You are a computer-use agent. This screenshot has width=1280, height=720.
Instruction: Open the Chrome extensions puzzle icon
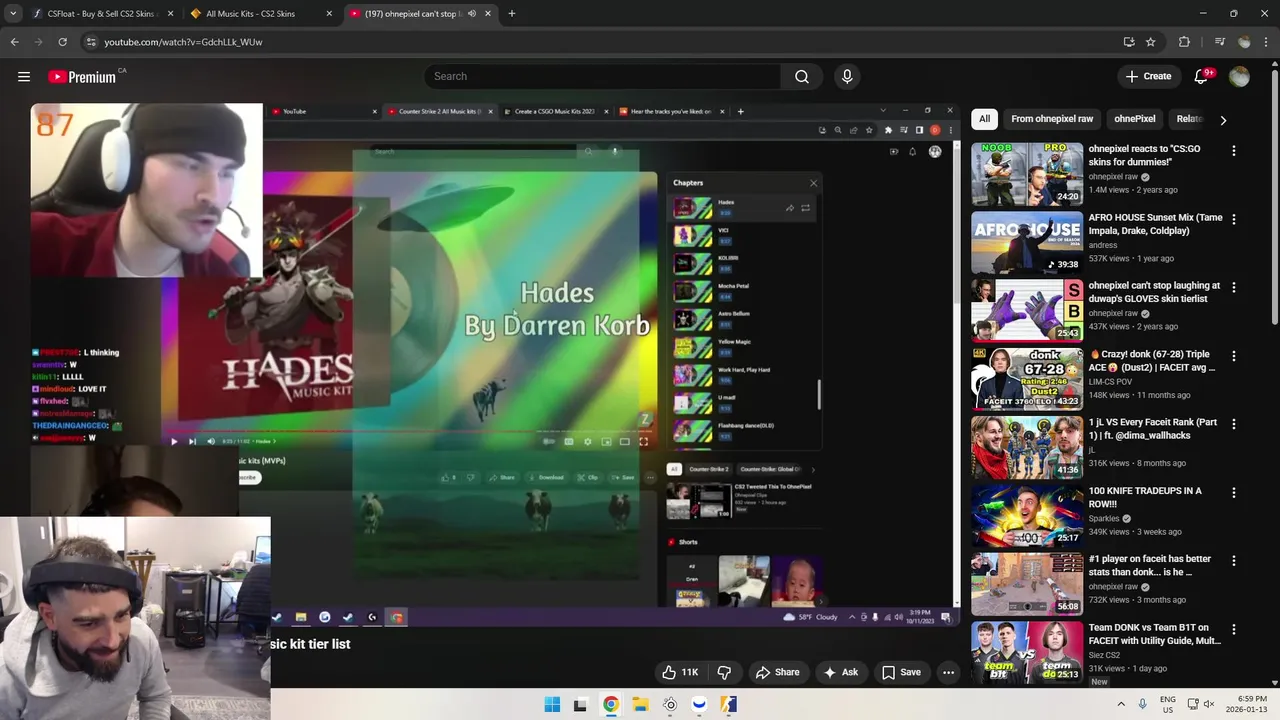[x=1185, y=42]
